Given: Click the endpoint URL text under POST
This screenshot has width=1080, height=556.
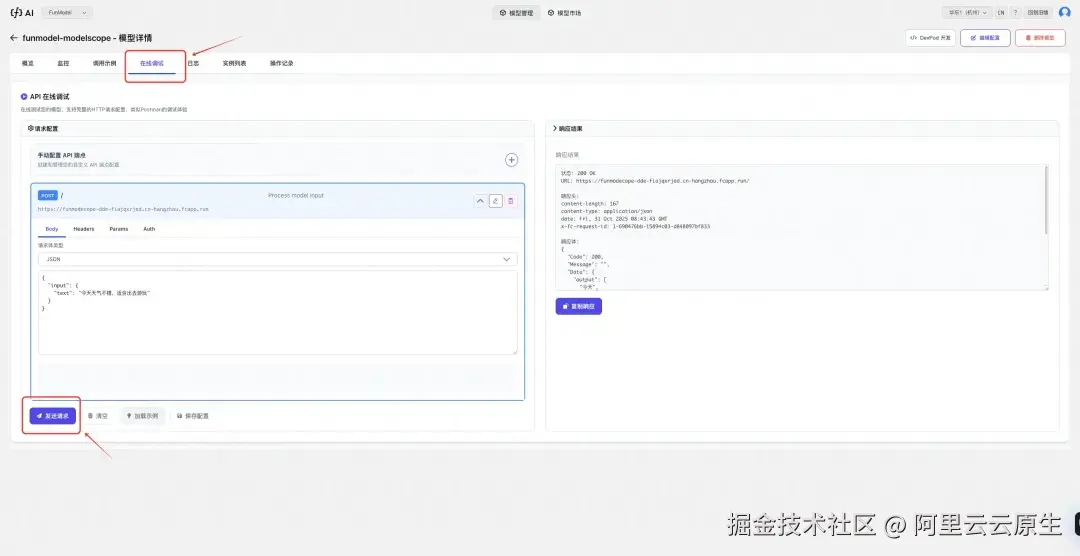Looking at the screenshot, I should point(123,208).
